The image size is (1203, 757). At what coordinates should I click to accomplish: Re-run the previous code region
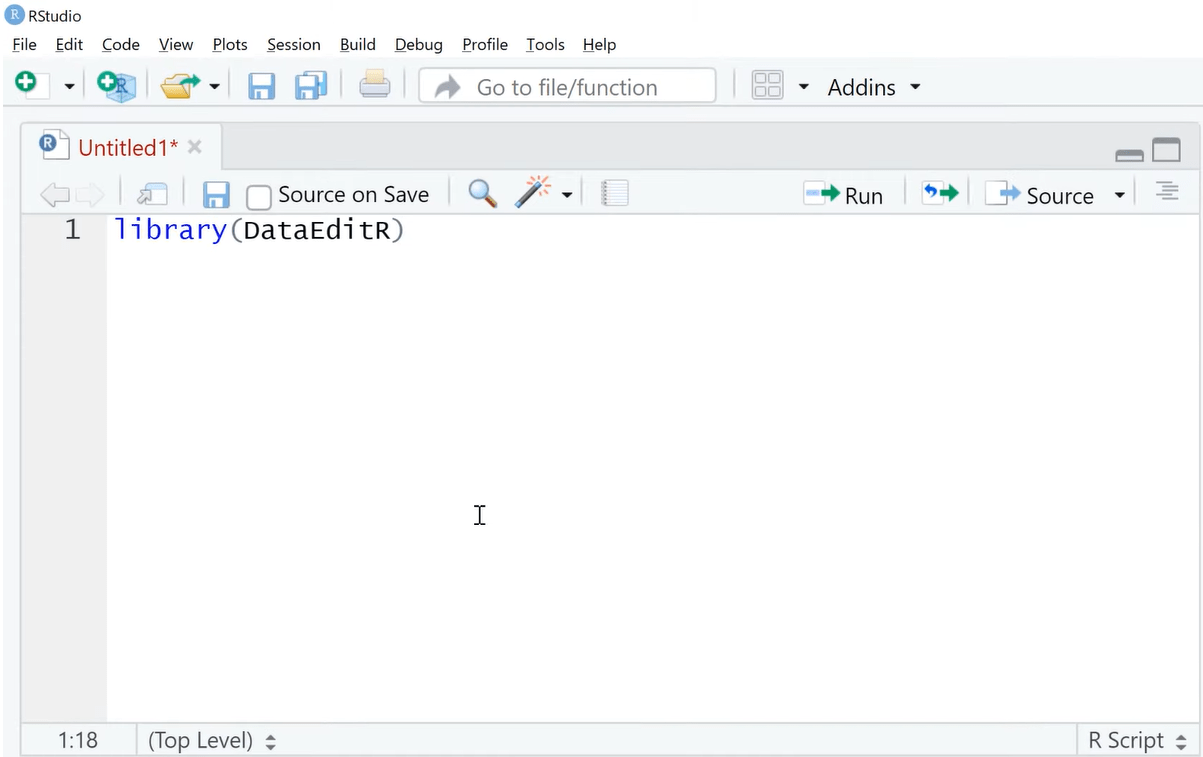pyautogui.click(x=940, y=193)
